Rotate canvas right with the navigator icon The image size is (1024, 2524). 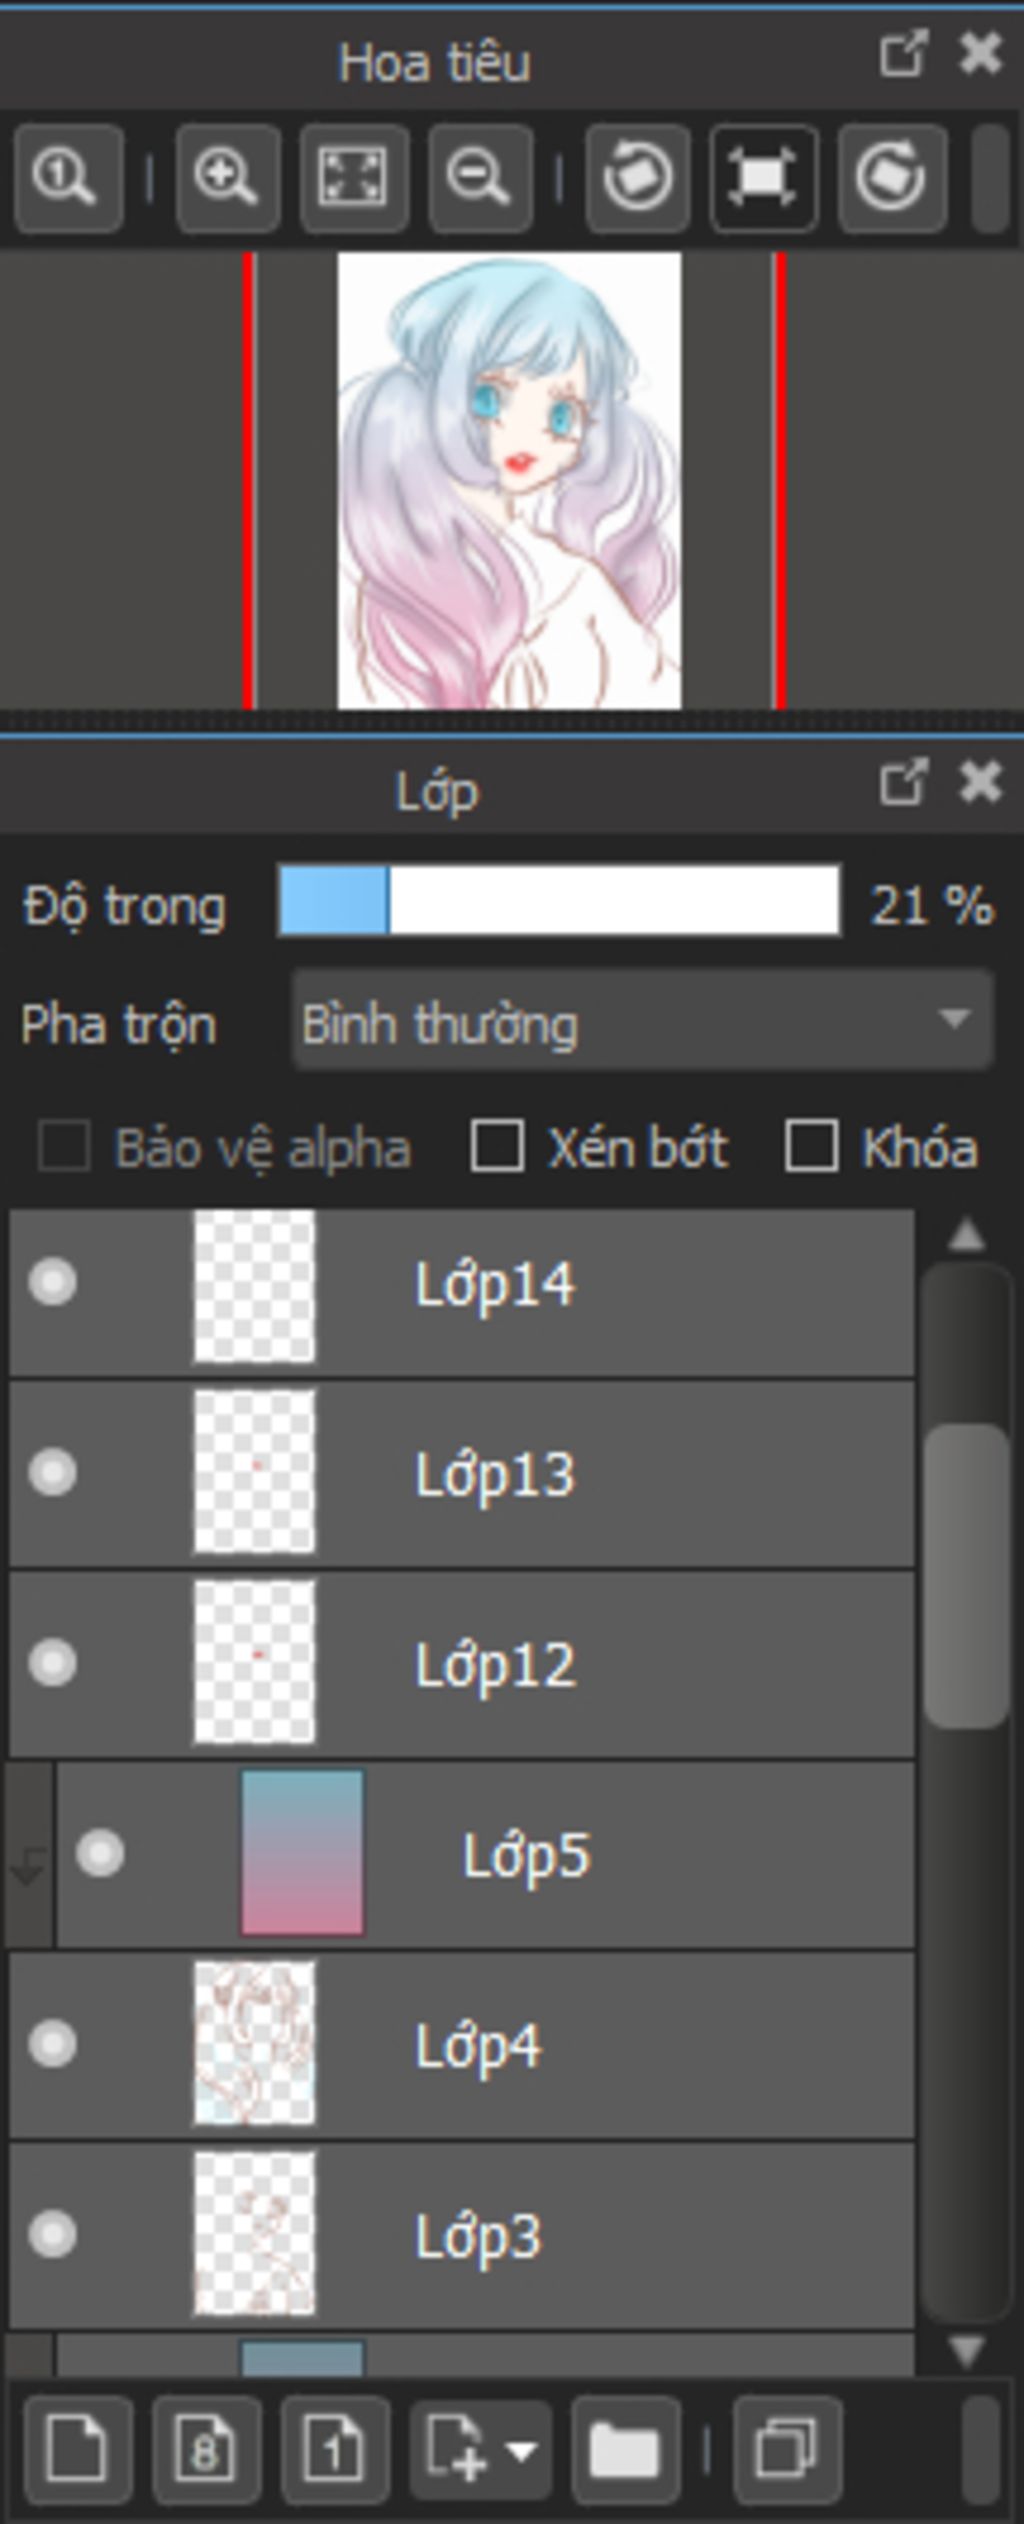pos(891,178)
